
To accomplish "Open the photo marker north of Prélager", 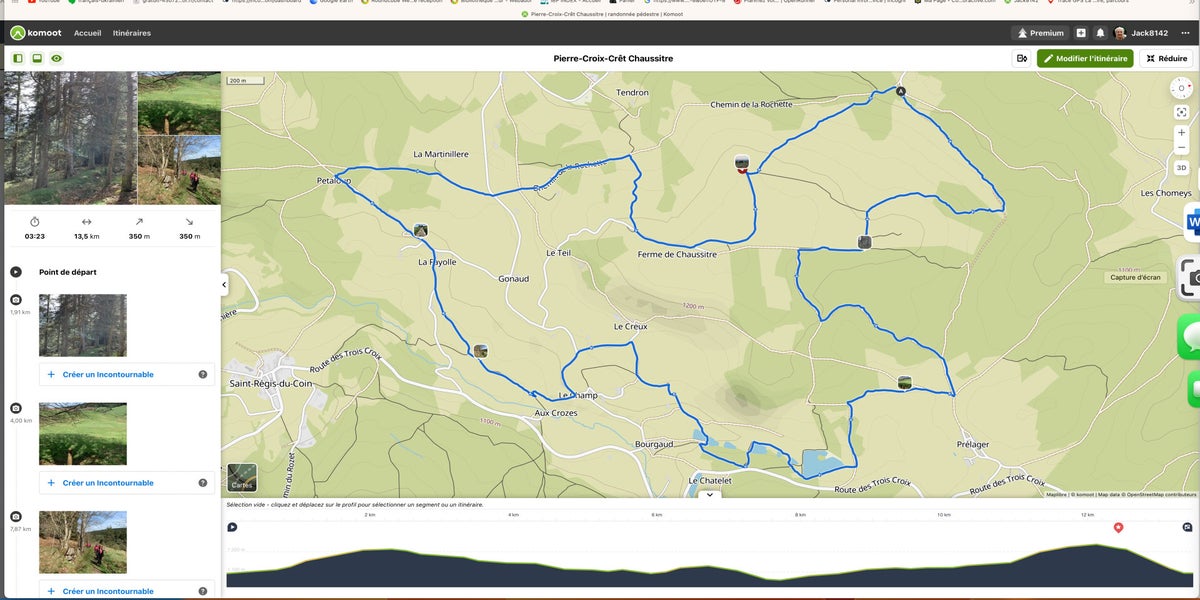I will coord(905,382).
